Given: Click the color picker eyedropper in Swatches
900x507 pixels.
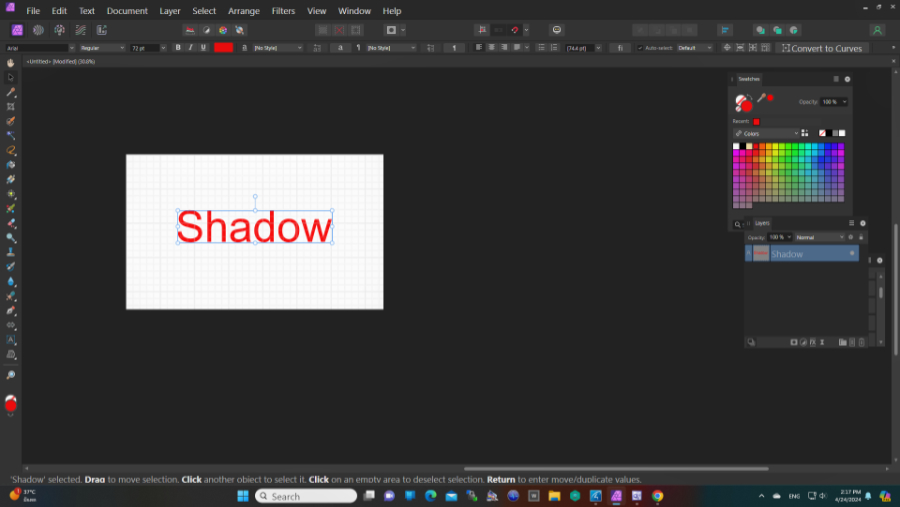Looking at the screenshot, I should (761, 98).
